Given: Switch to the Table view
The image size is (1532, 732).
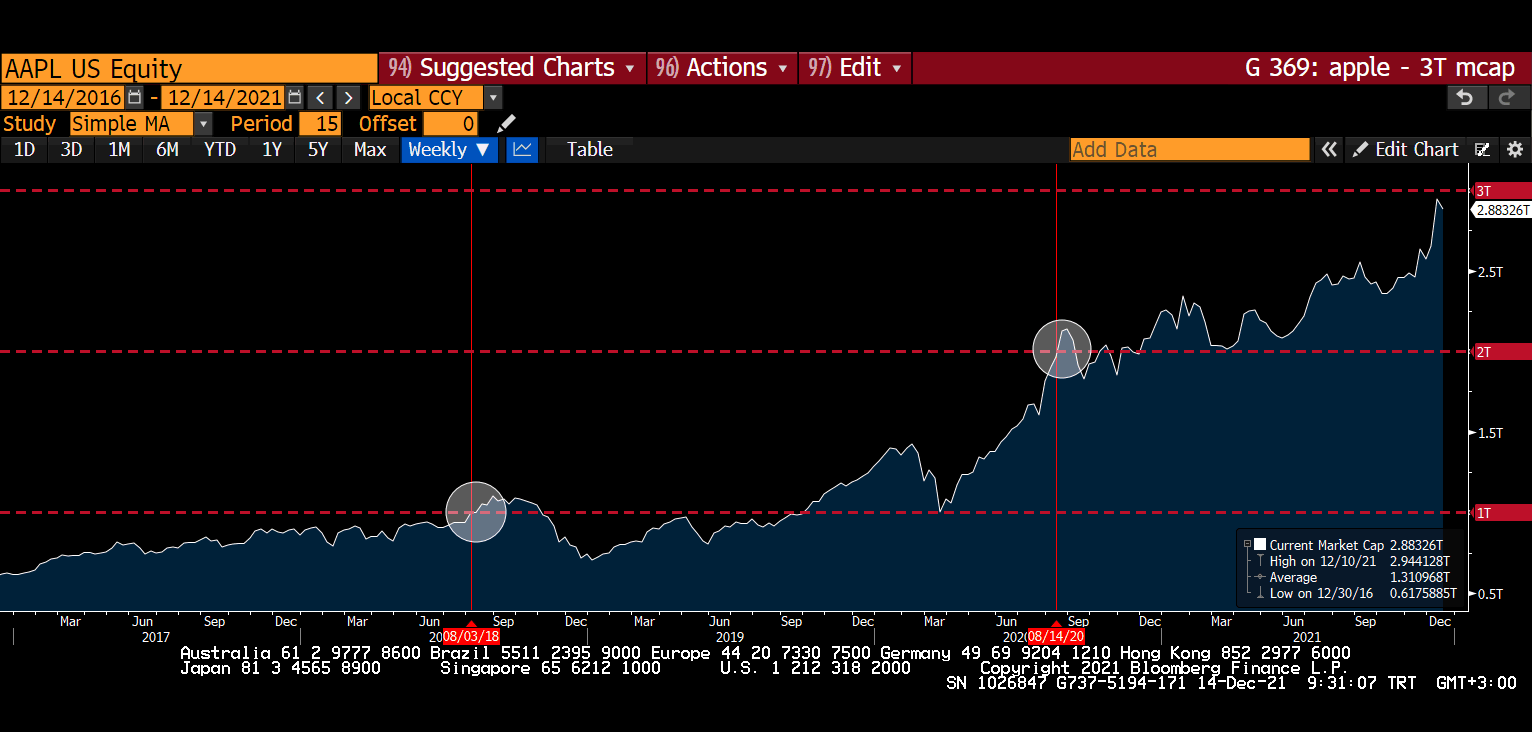Looking at the screenshot, I should click(x=589, y=149).
